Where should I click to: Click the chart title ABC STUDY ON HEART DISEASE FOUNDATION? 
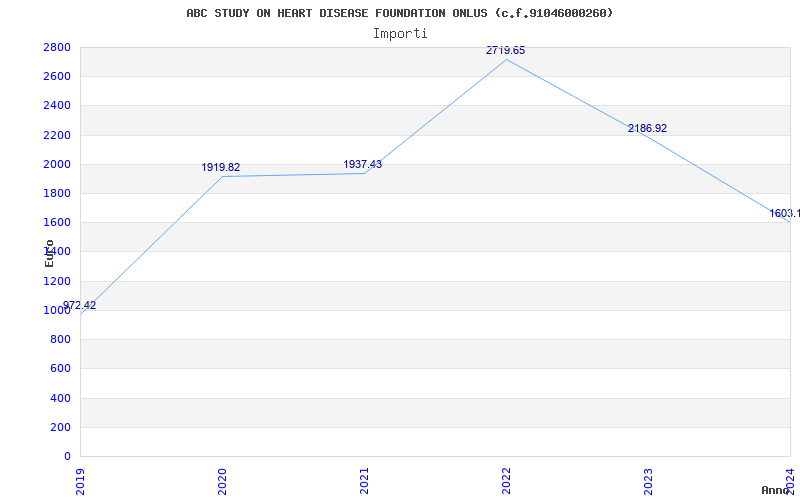pyautogui.click(x=399, y=13)
